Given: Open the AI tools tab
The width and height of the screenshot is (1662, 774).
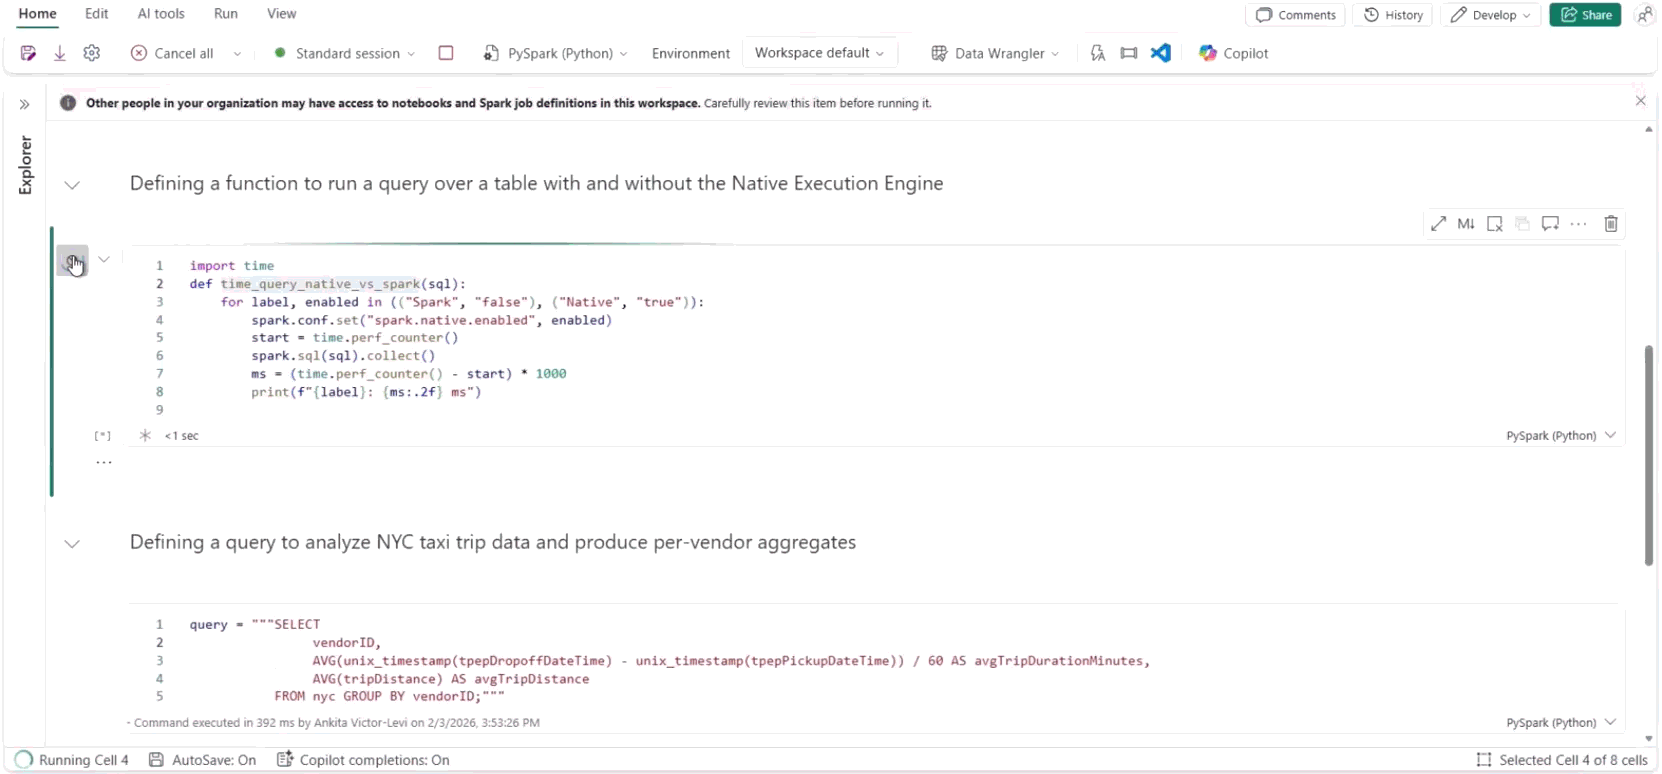Looking at the screenshot, I should coord(161,14).
